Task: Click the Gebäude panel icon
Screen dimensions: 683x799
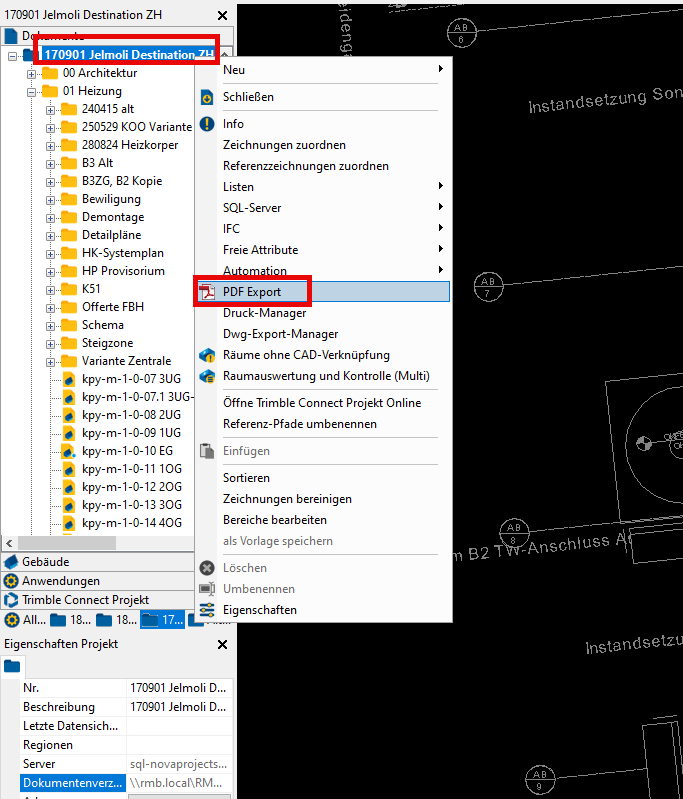Action: pos(11,562)
